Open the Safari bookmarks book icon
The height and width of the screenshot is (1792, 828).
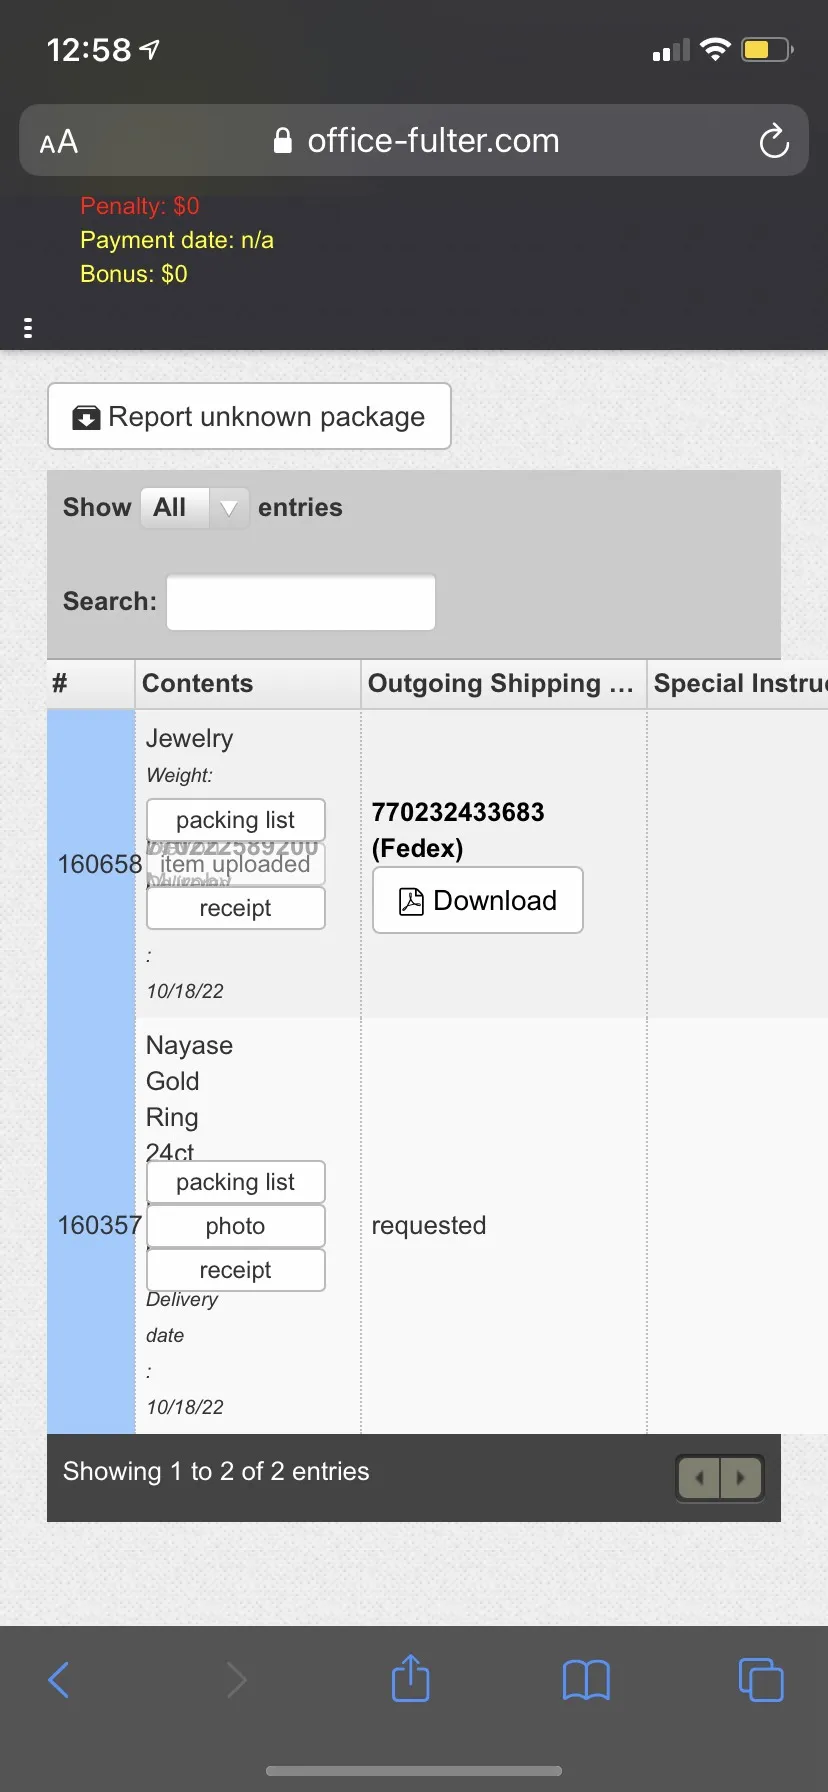coord(586,1680)
